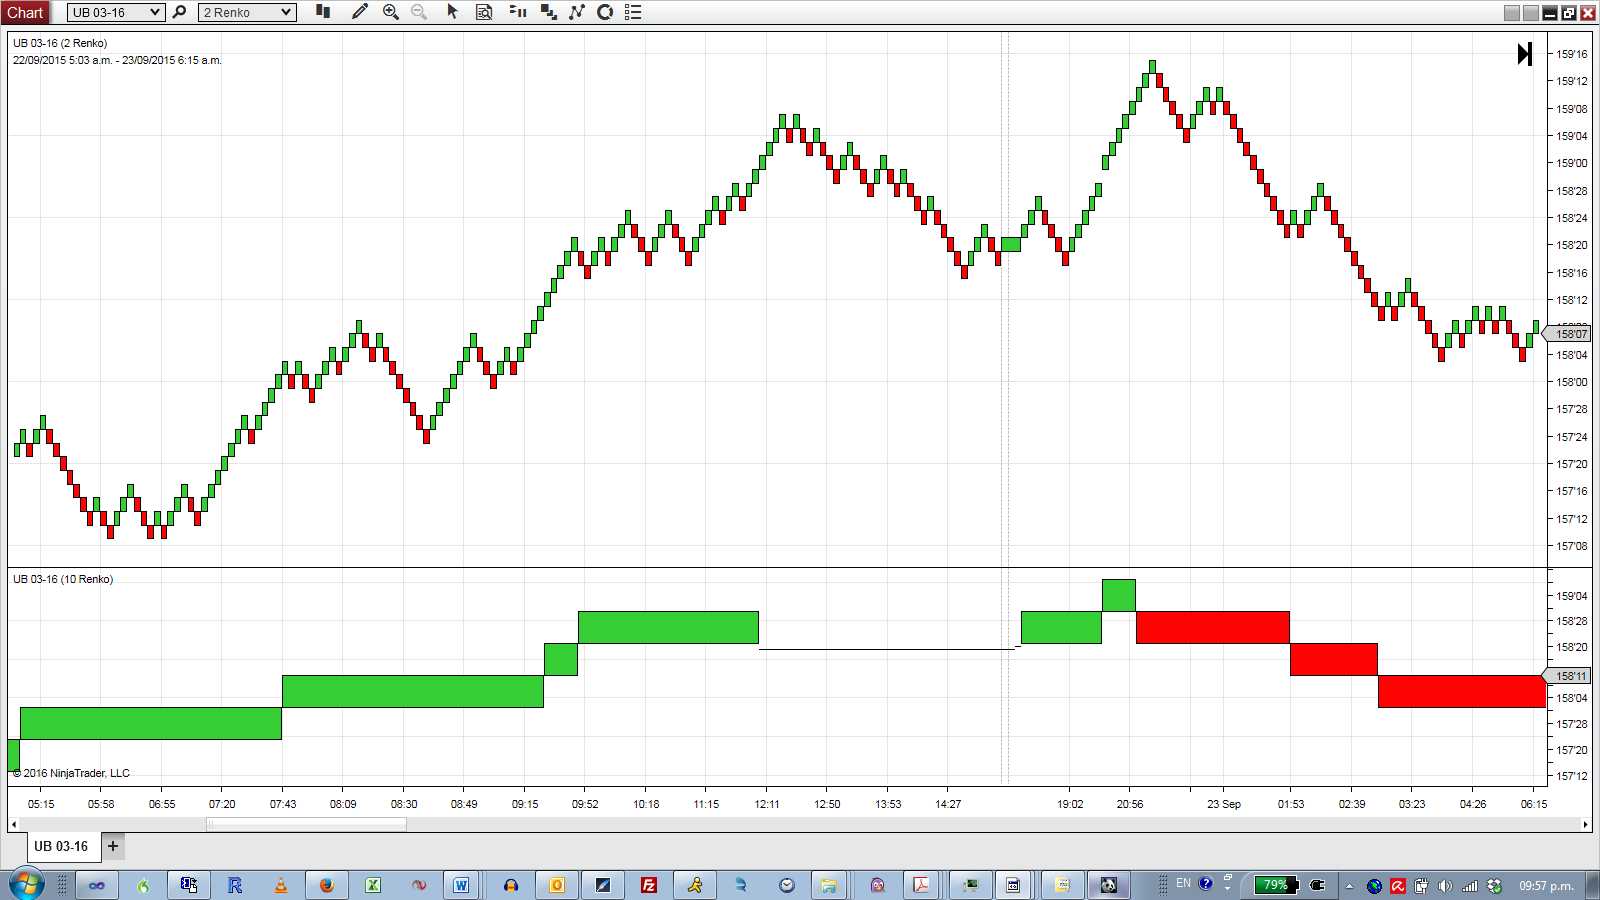Open the strategies icon
This screenshot has width=1600, height=900.
tap(577, 12)
